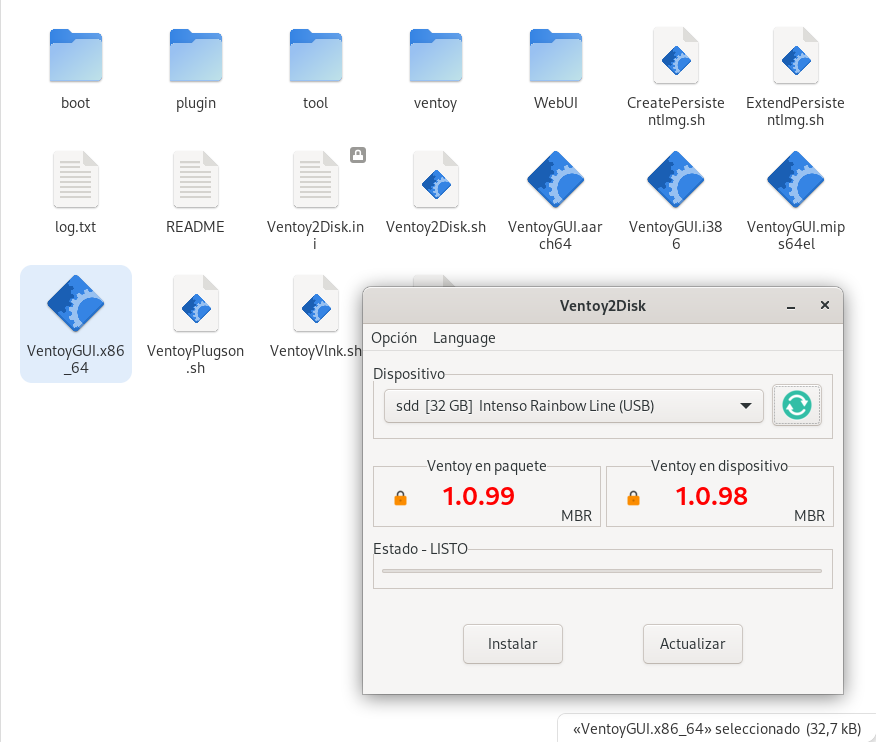876x742 pixels.
Task: Click package version 1.0.99
Action: tap(478, 496)
